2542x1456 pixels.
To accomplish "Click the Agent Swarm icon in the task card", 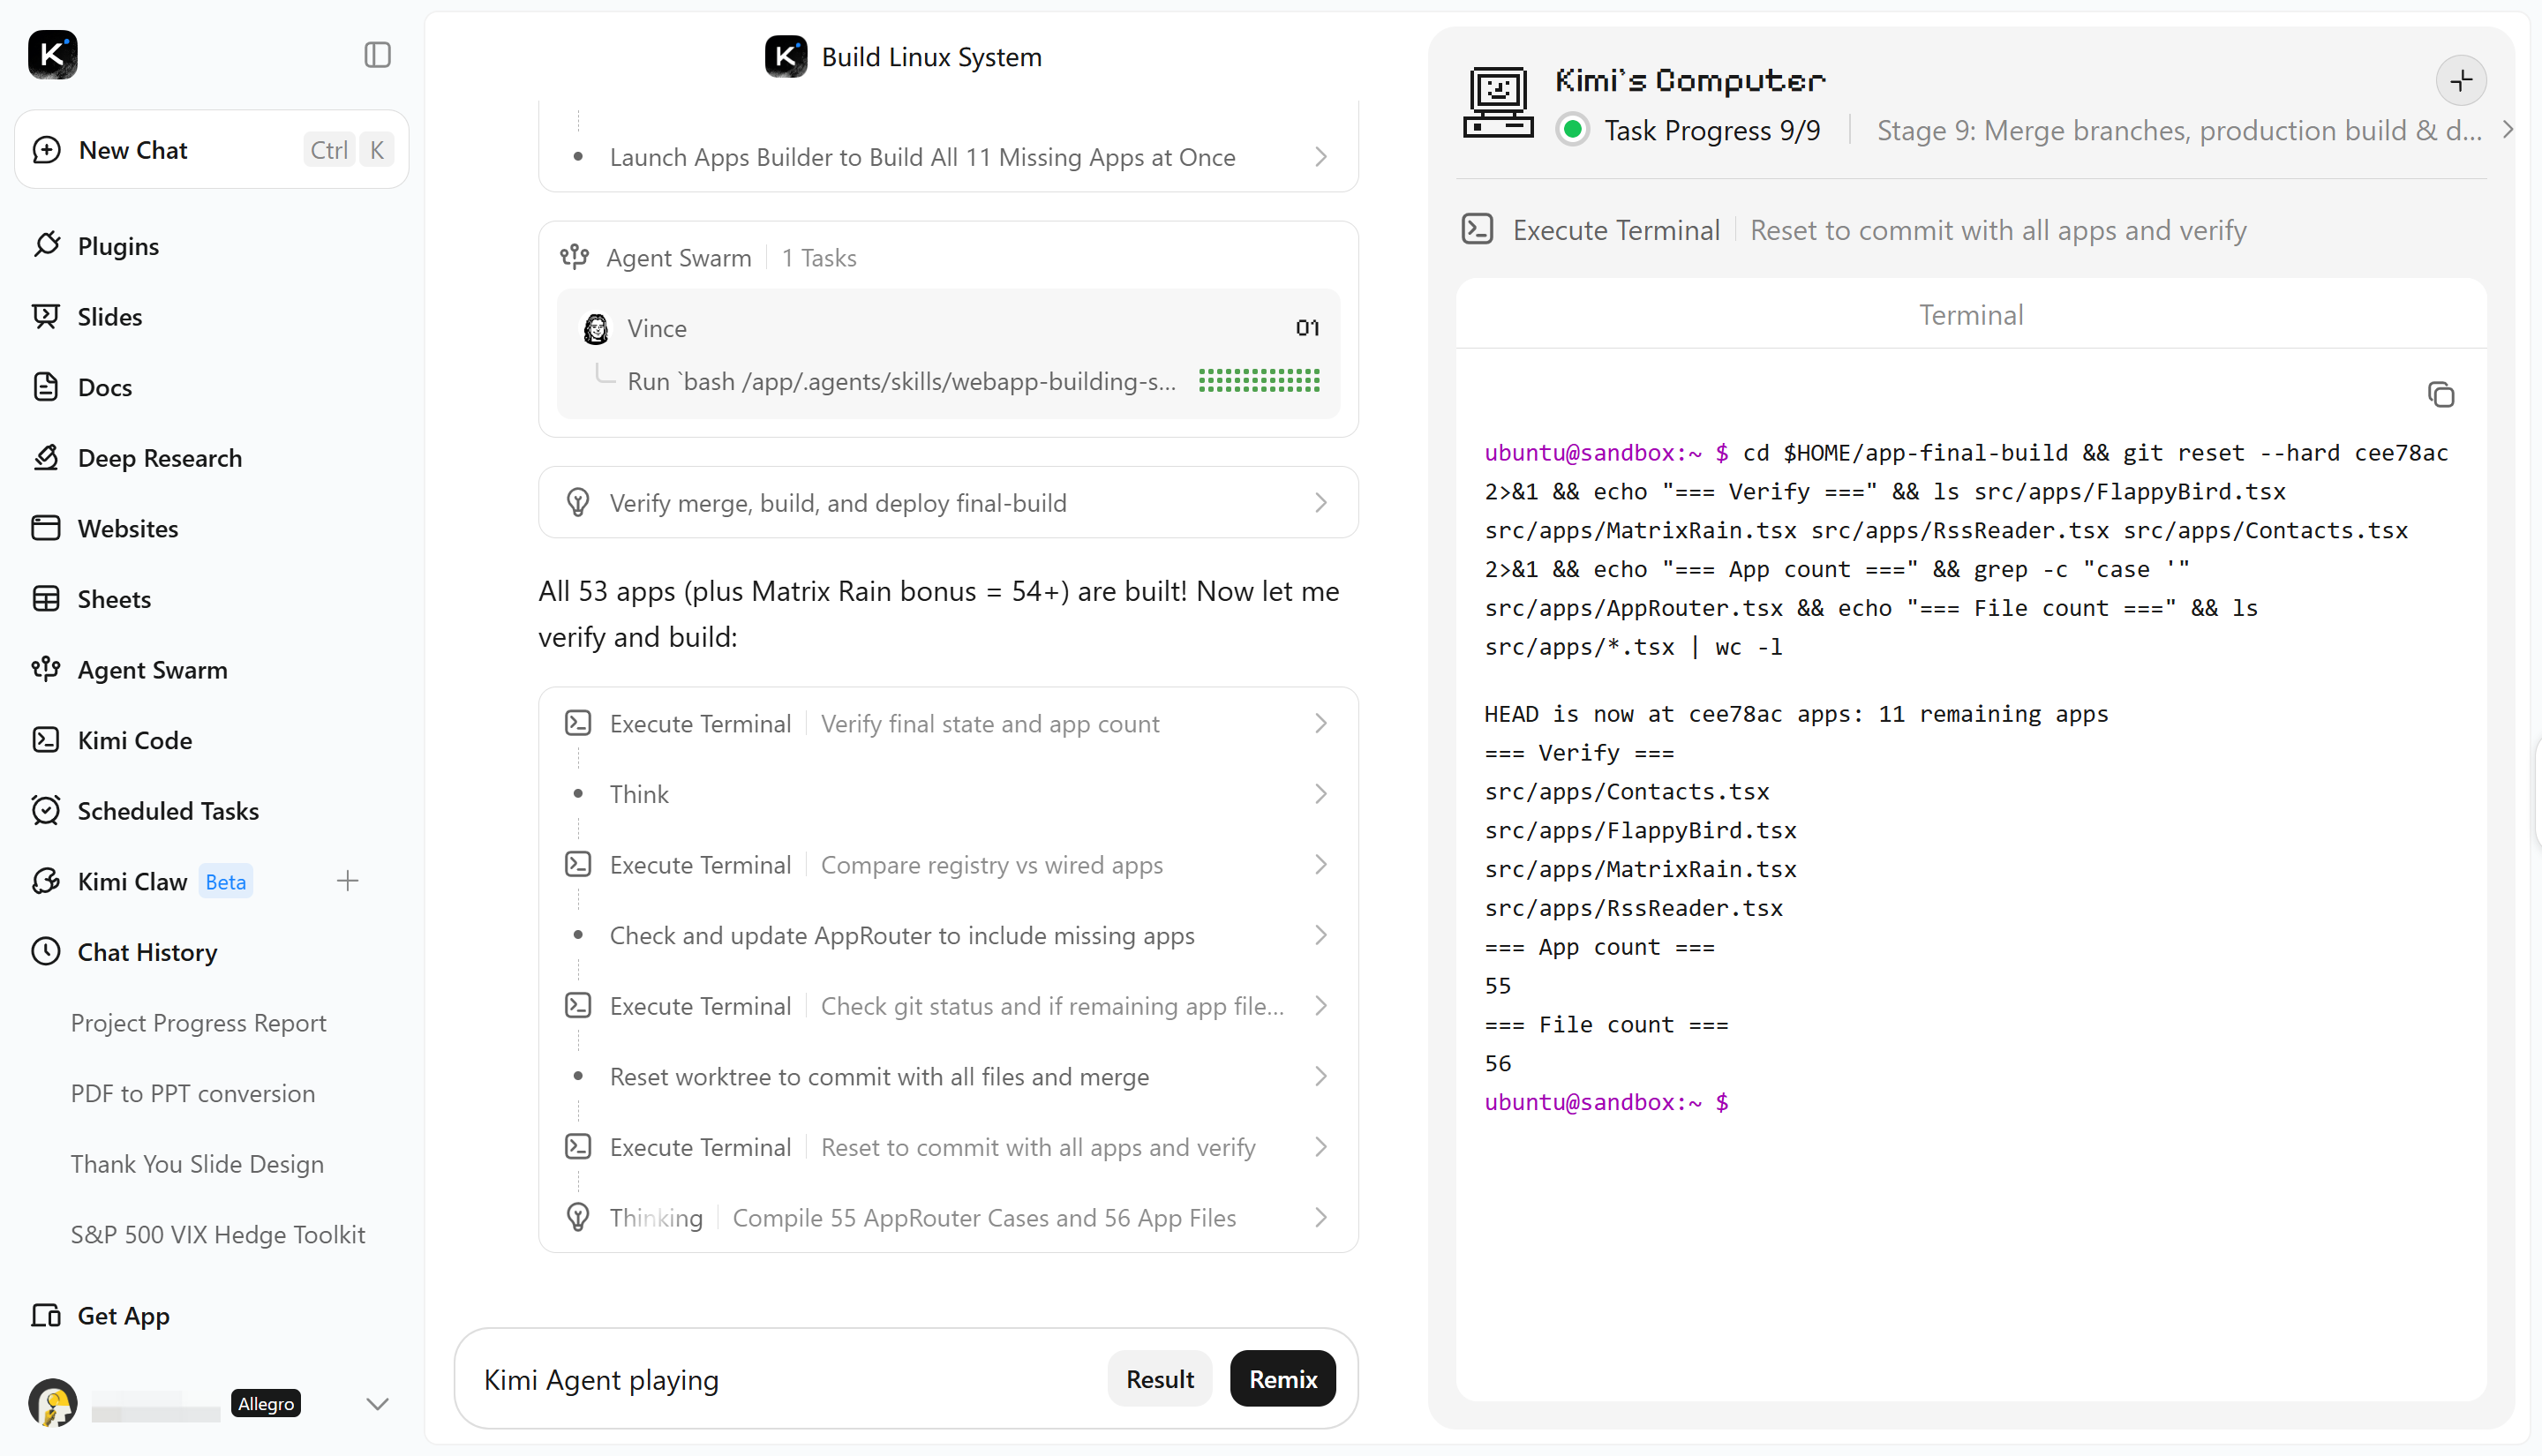I will [x=575, y=258].
